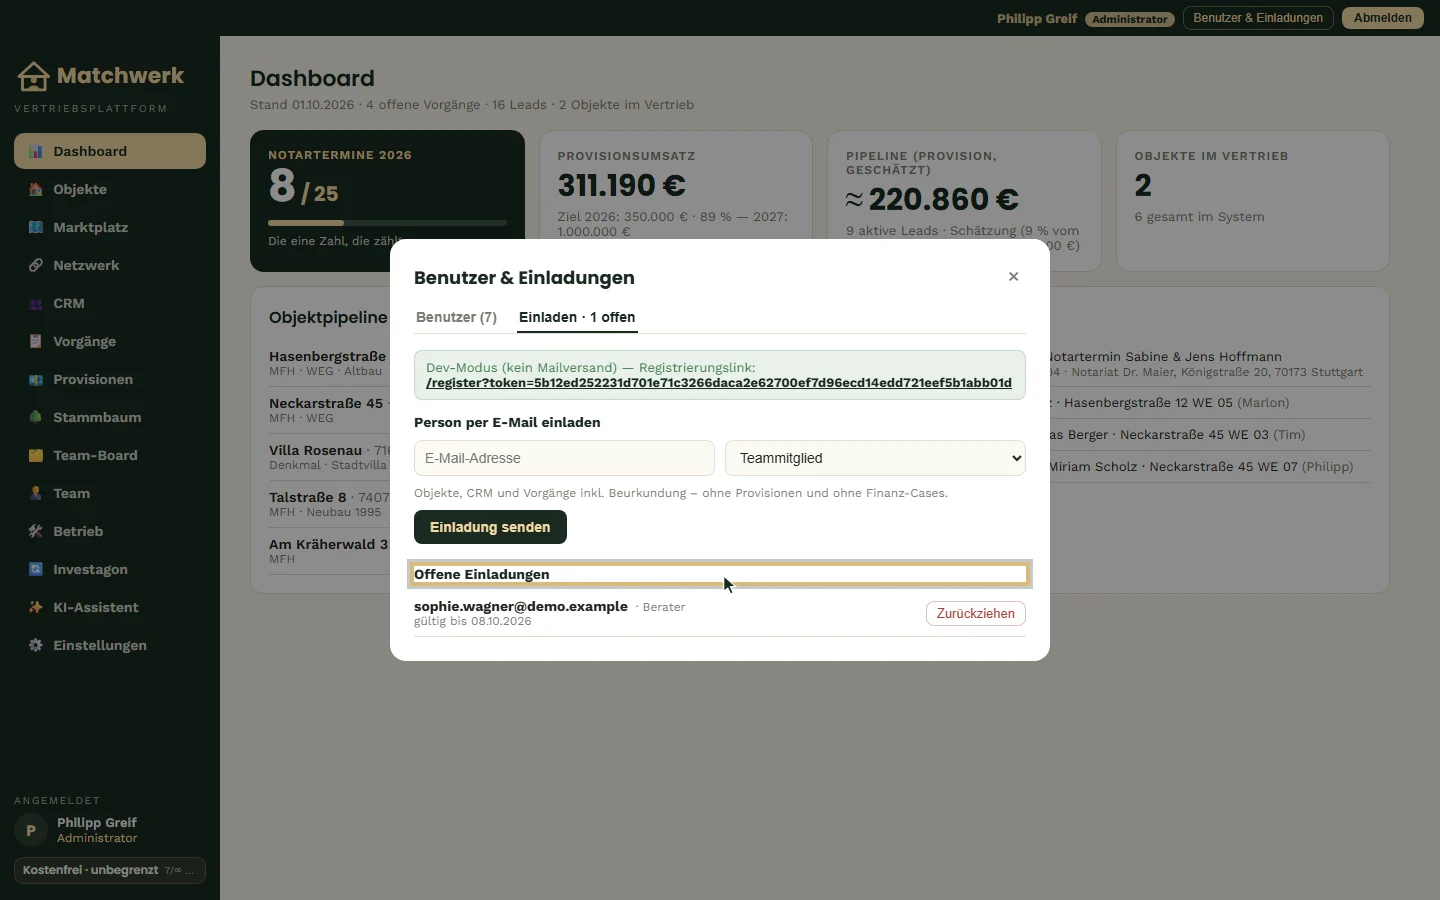The width and height of the screenshot is (1440, 900).
Task: Click the Notartermine progress bar
Action: click(388, 223)
